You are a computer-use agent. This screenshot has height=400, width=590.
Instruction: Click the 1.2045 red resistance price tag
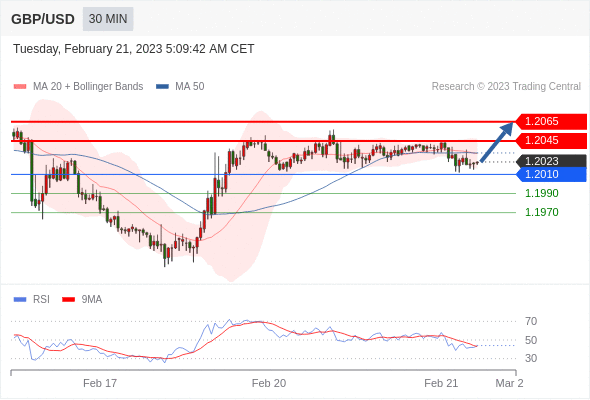coord(551,141)
